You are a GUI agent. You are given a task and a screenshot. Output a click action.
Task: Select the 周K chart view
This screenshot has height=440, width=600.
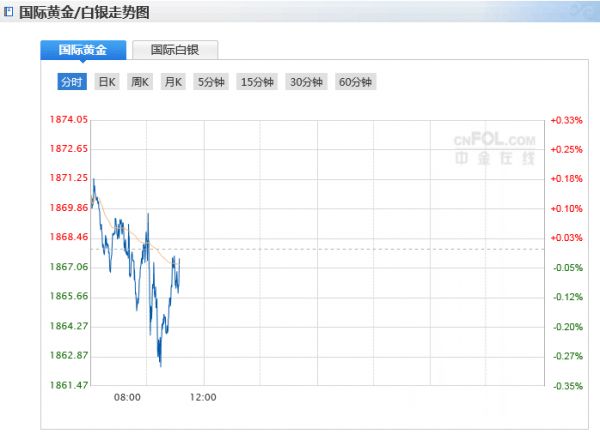[x=140, y=81]
